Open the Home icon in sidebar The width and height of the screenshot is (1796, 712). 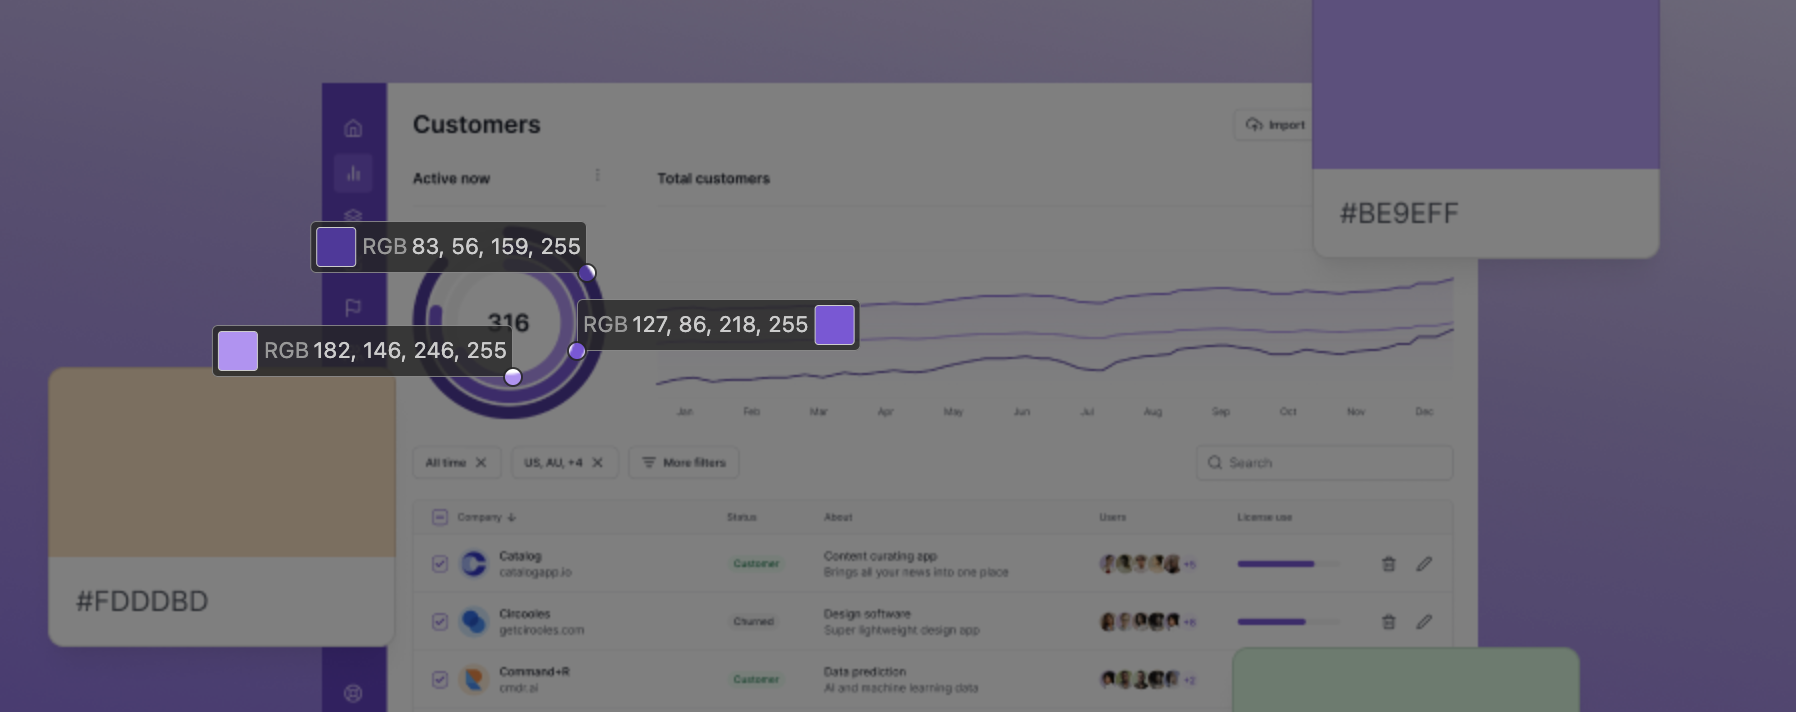click(x=353, y=128)
